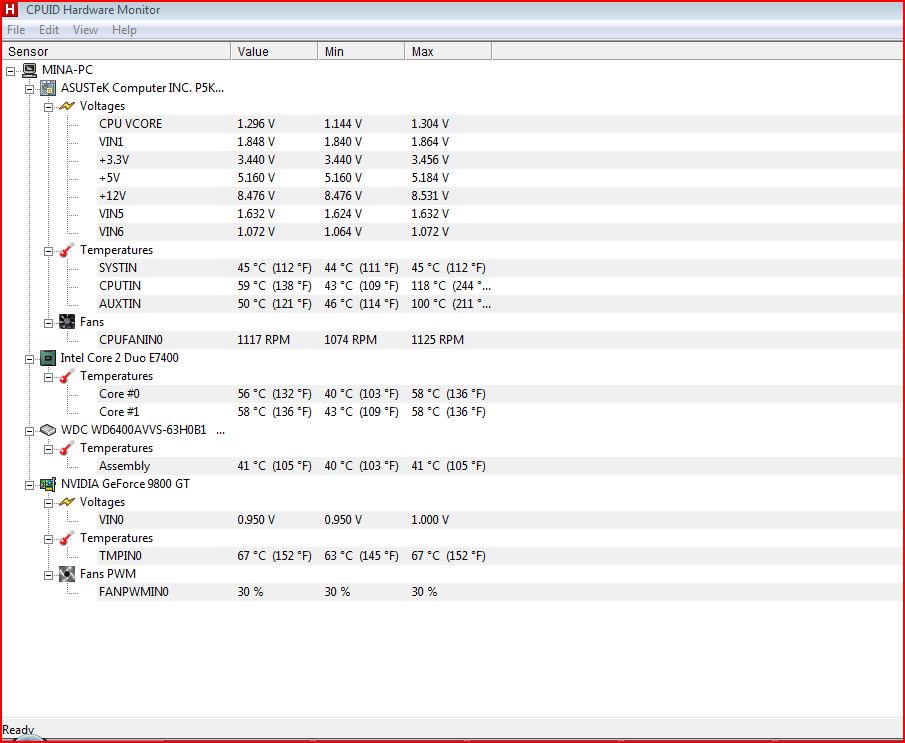Click the Intel Core 2 Duo processor icon
Viewport: 905px width, 743px height.
tap(48, 358)
